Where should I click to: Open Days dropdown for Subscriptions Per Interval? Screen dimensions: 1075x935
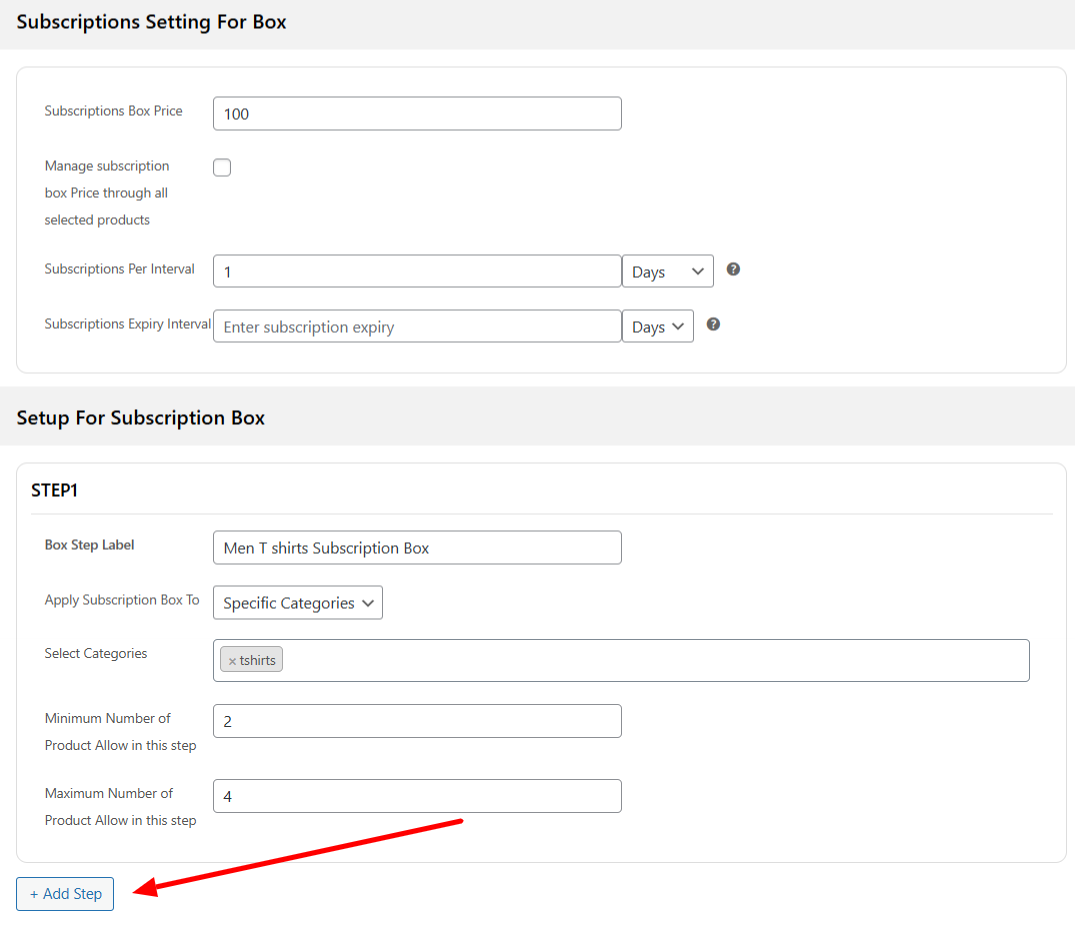coord(667,271)
